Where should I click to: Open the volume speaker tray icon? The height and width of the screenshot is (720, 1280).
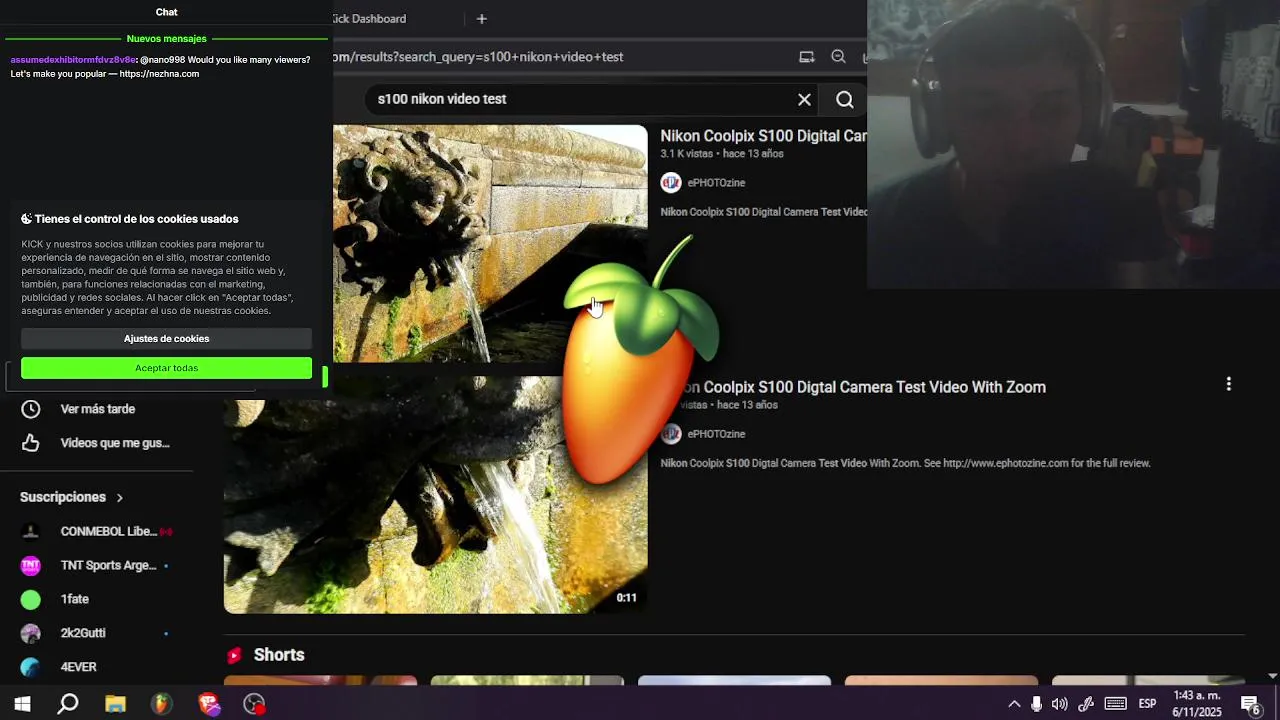(x=1060, y=704)
